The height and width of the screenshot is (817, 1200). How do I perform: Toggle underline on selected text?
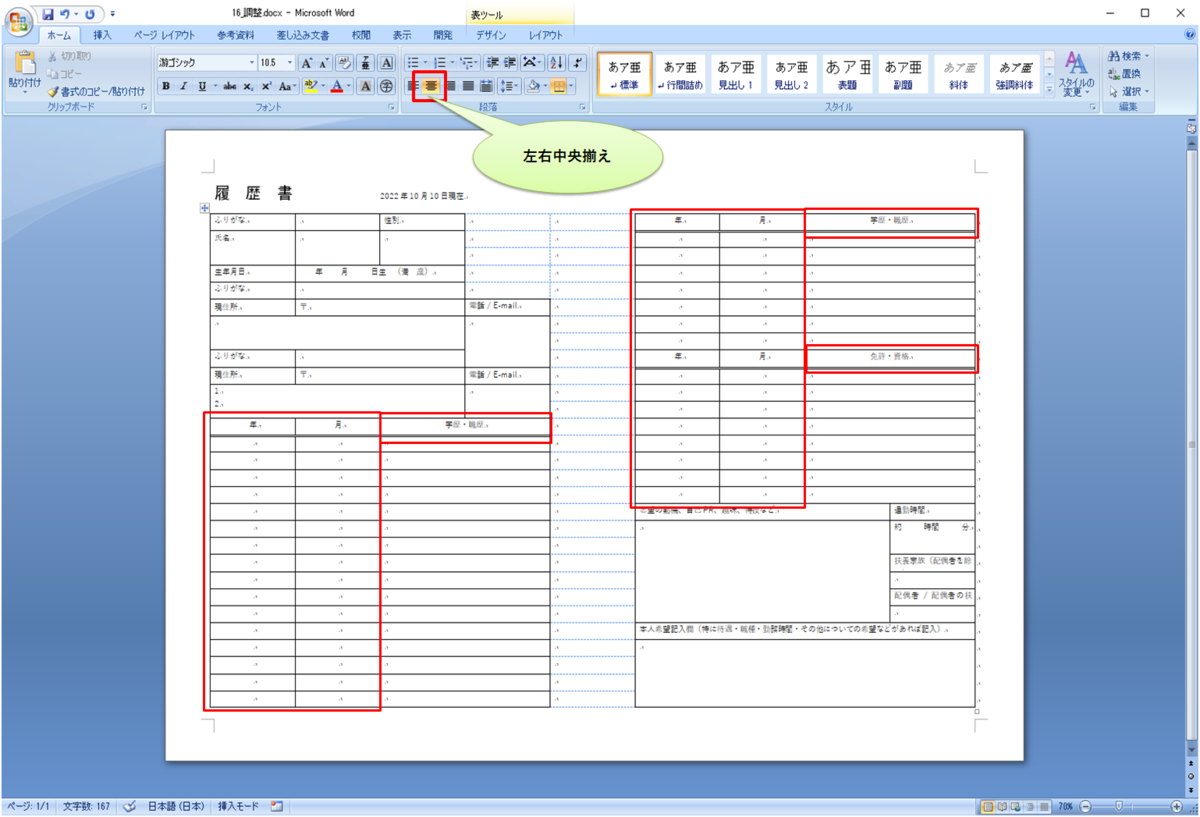[200, 86]
